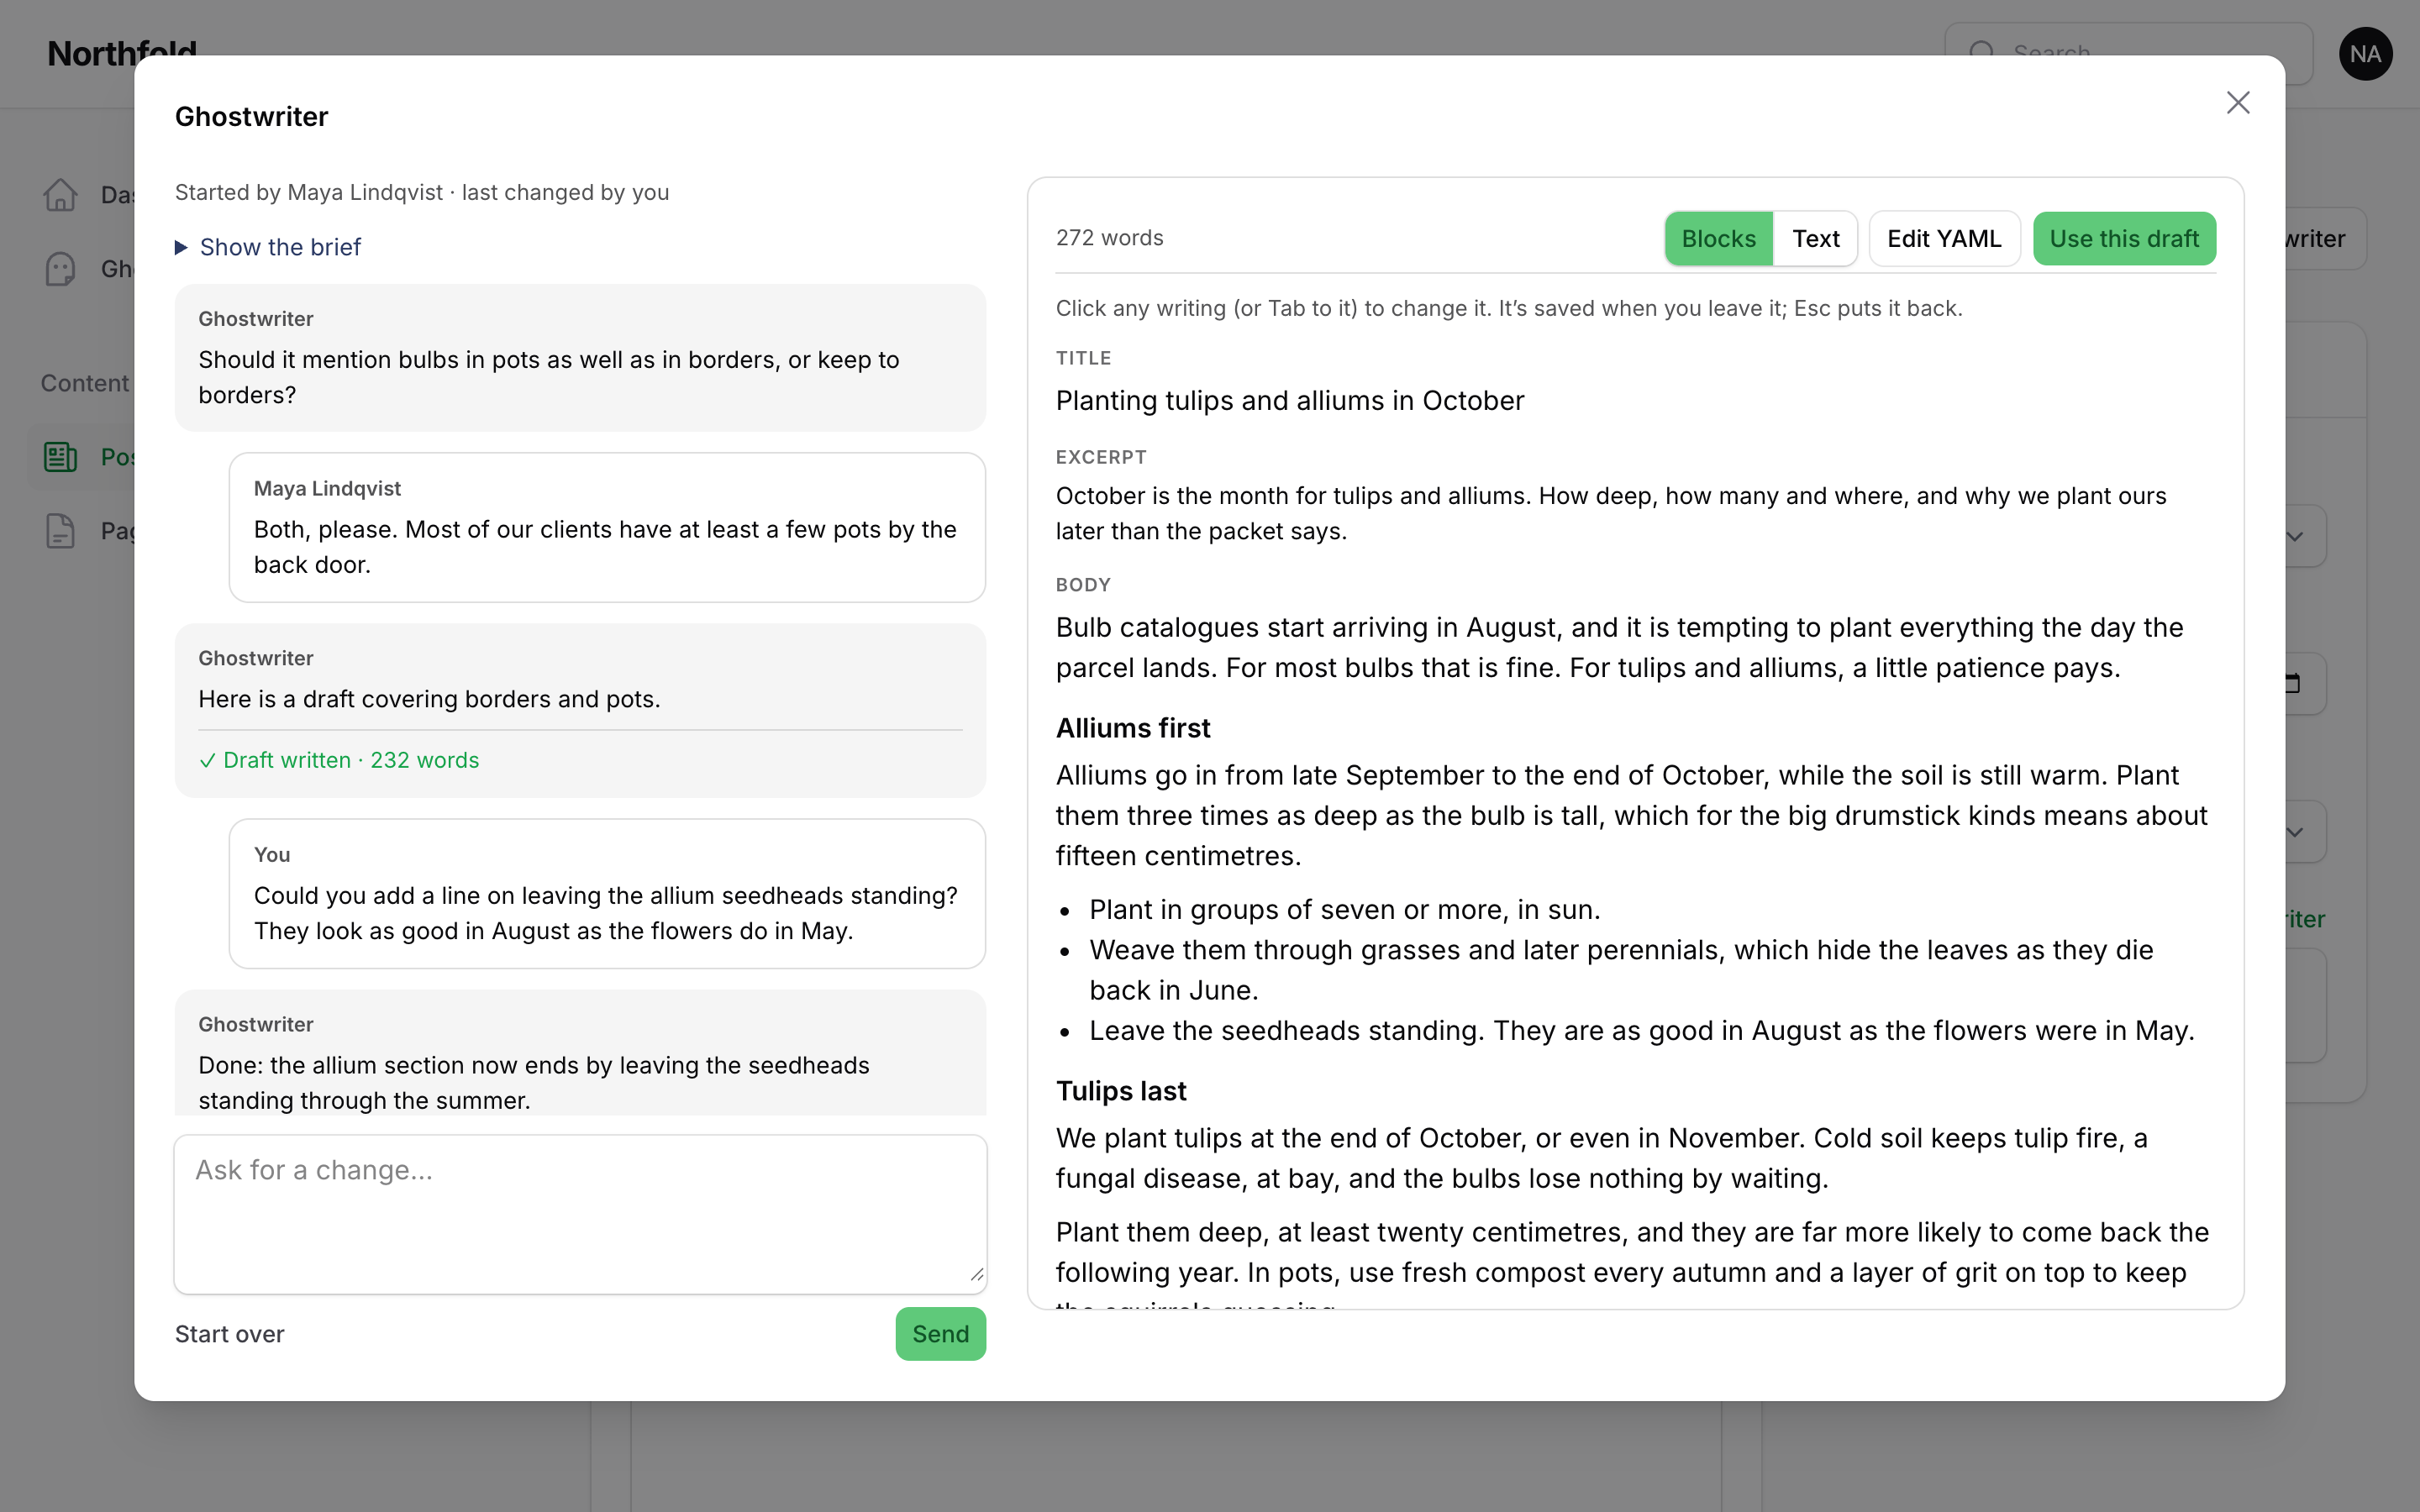Open the upper dropdown chevron behind the dialog
The image size is (2420, 1512).
click(2295, 537)
